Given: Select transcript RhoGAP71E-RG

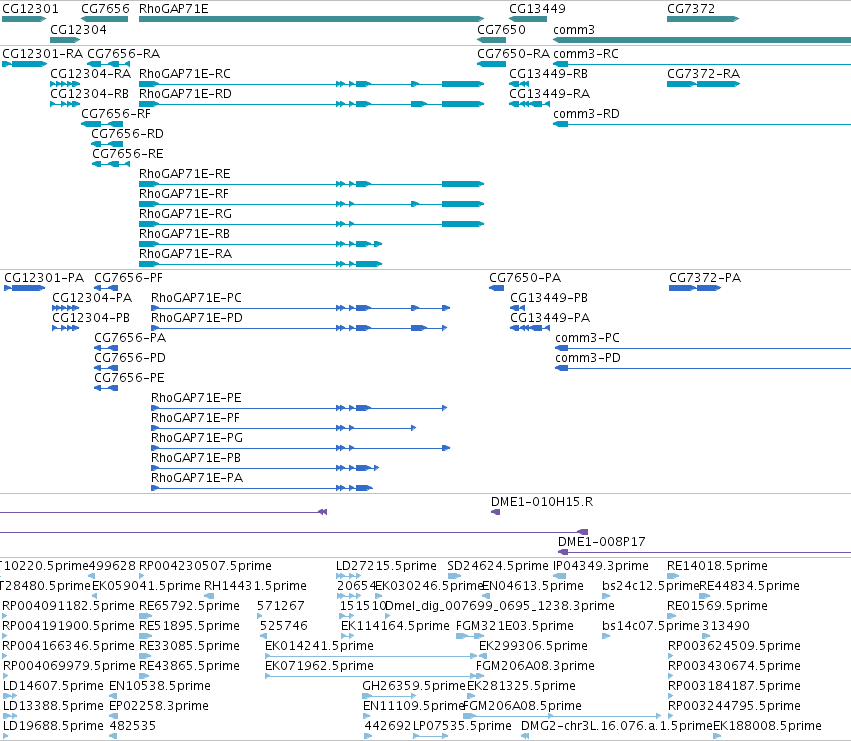Looking at the screenshot, I should coord(311,224).
